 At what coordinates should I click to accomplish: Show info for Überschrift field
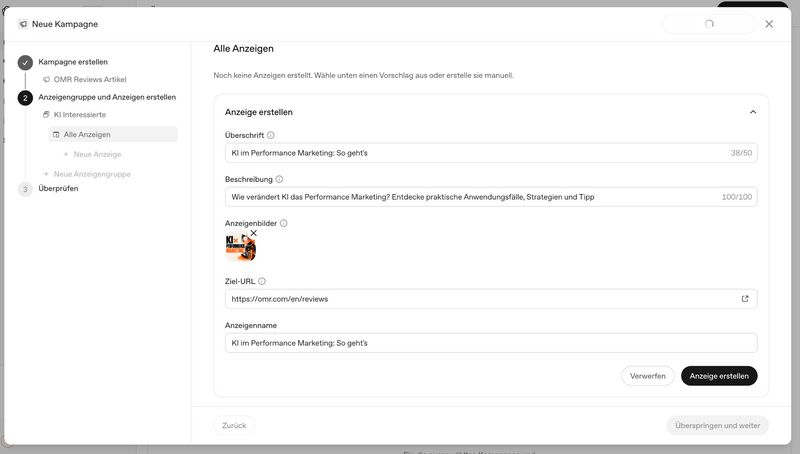click(271, 135)
